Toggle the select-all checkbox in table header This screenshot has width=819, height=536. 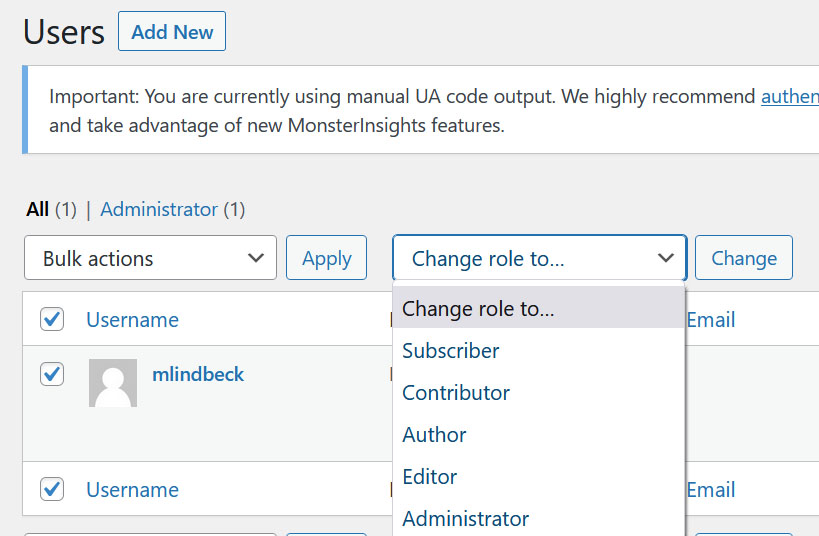point(52,319)
